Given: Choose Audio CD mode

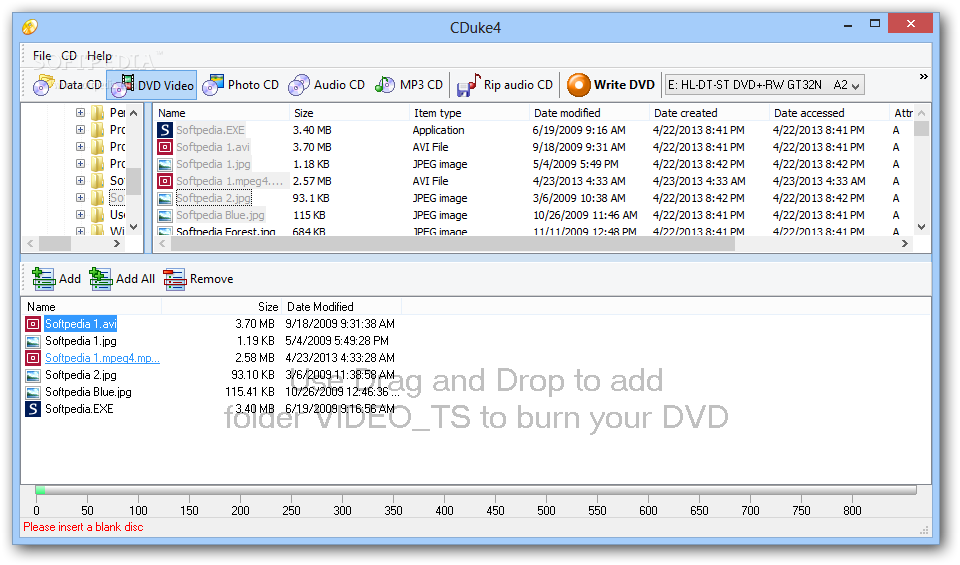Looking at the screenshot, I should point(326,85).
